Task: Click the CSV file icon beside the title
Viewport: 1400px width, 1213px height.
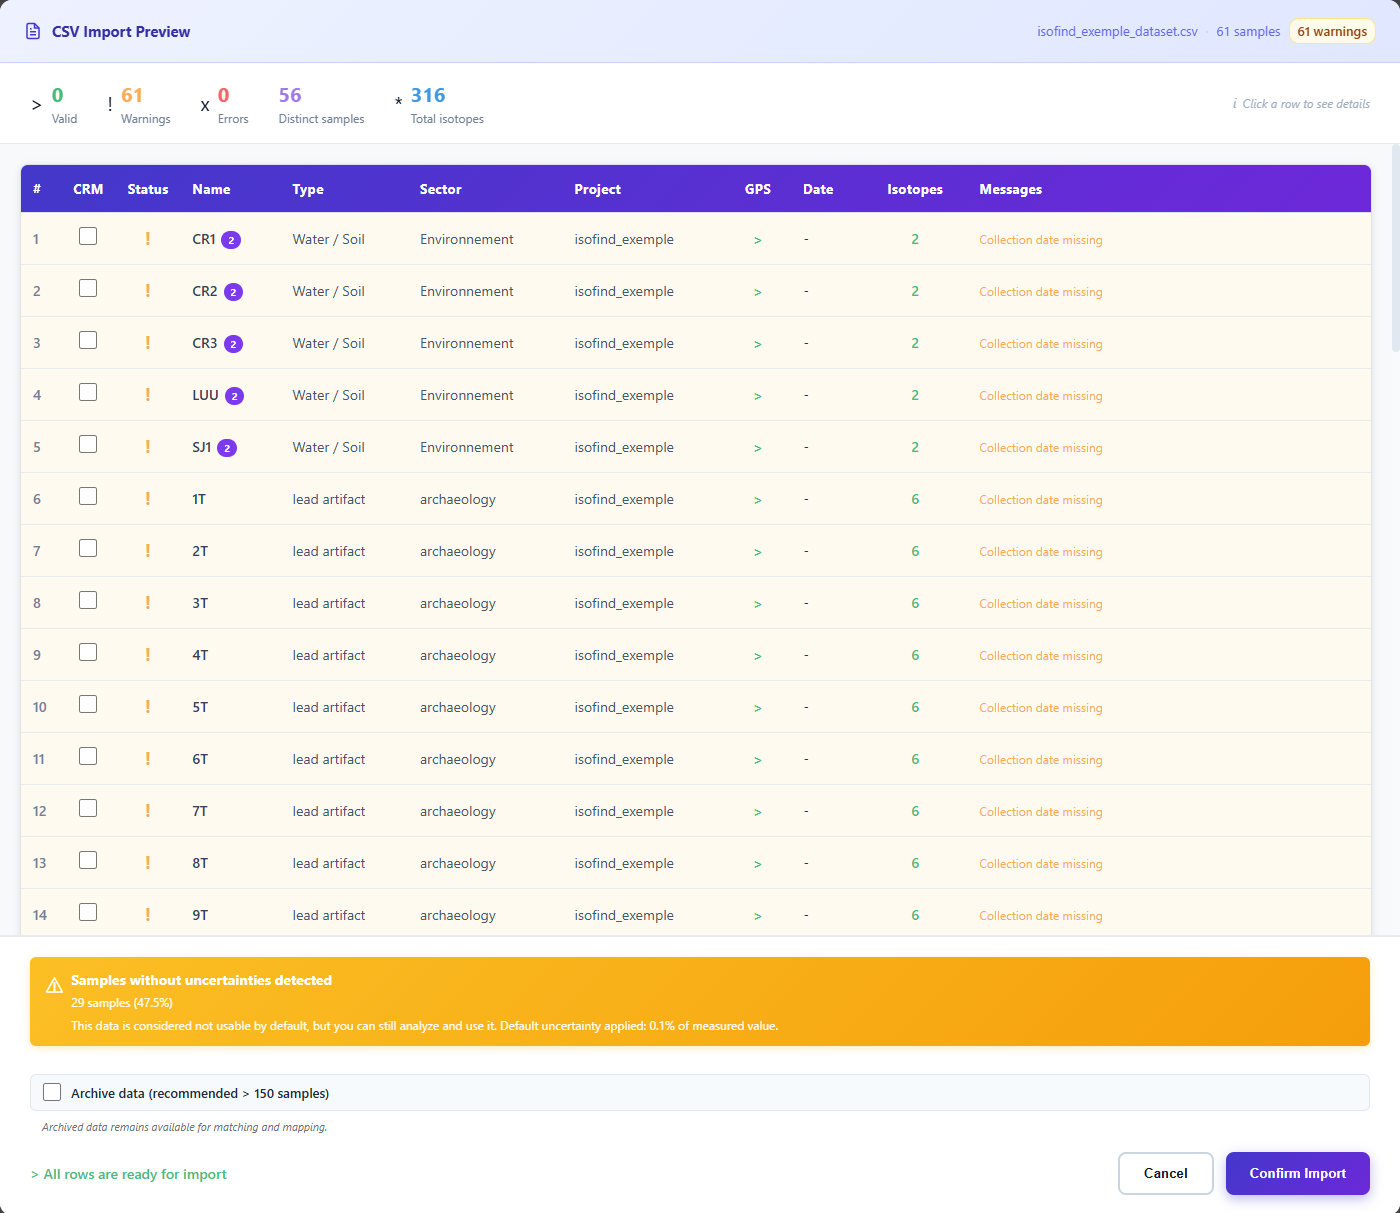Action: coord(33,32)
